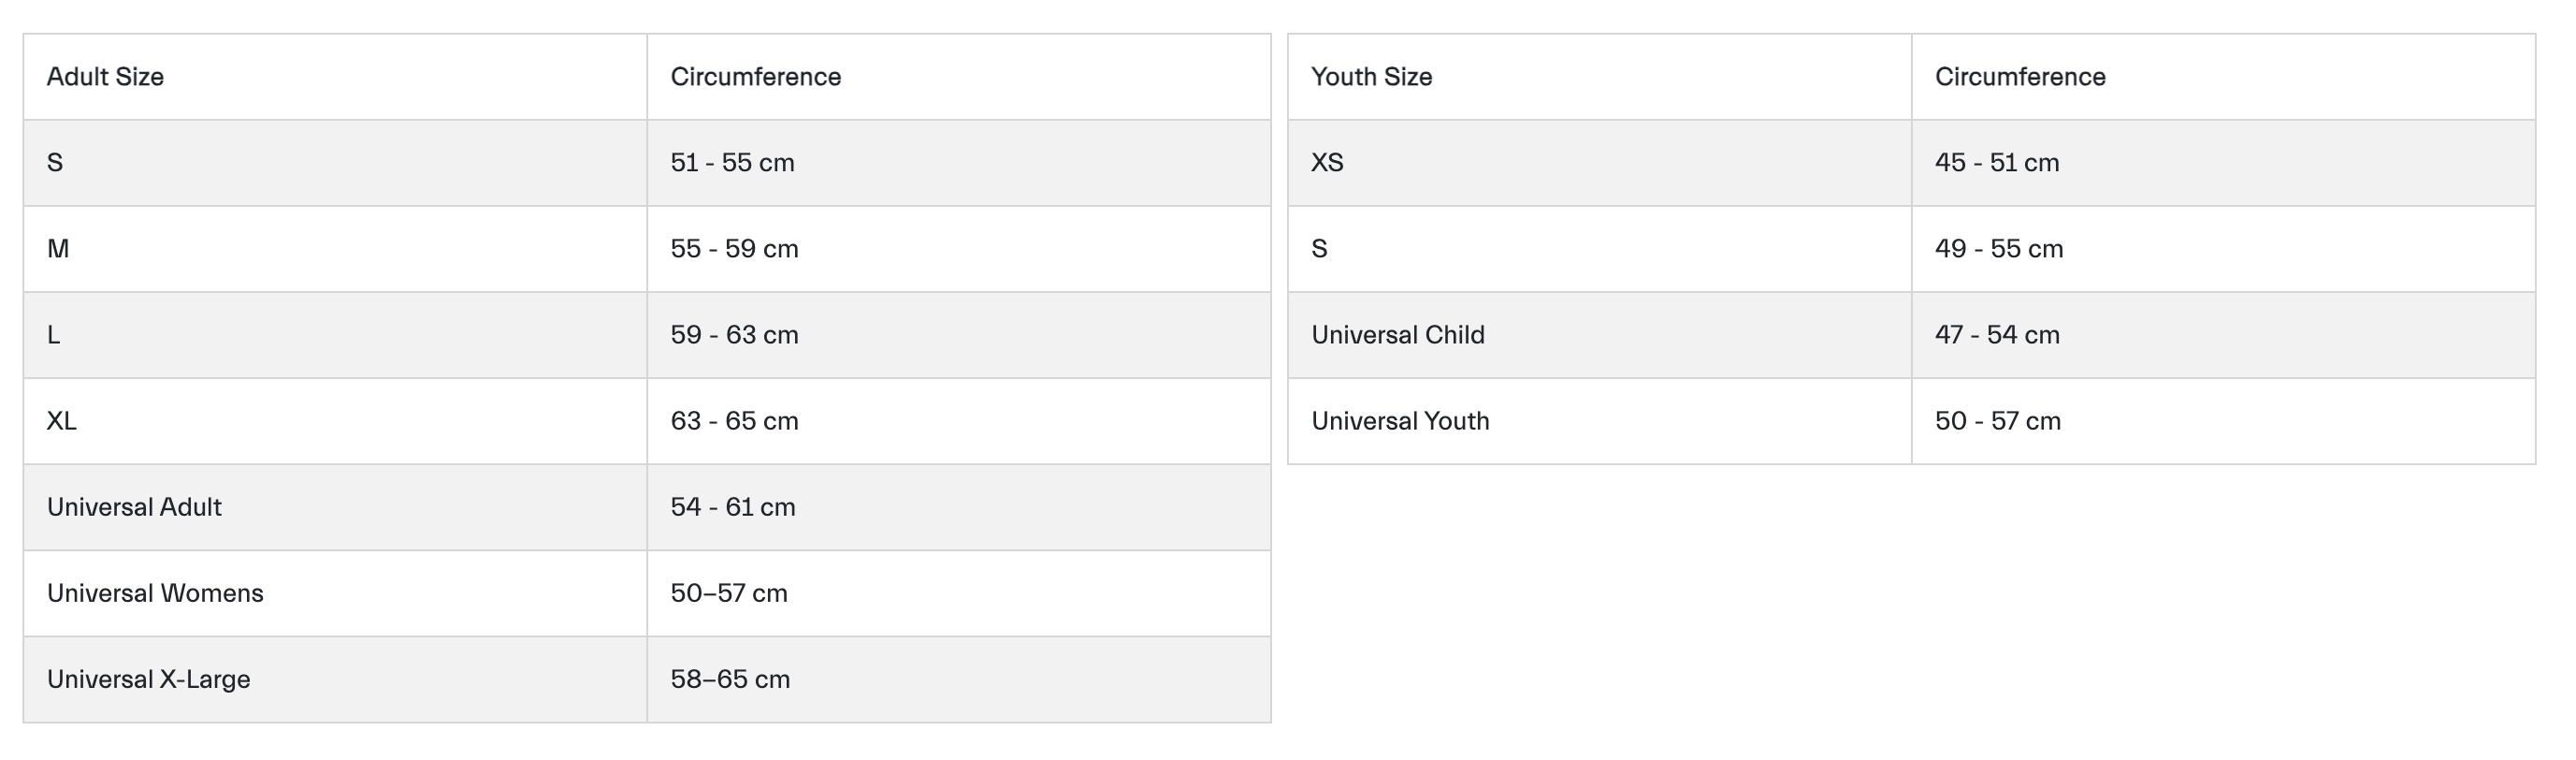Click the 63 - 65 cm circumference value
Screen dimensions: 2576x760
(734, 421)
